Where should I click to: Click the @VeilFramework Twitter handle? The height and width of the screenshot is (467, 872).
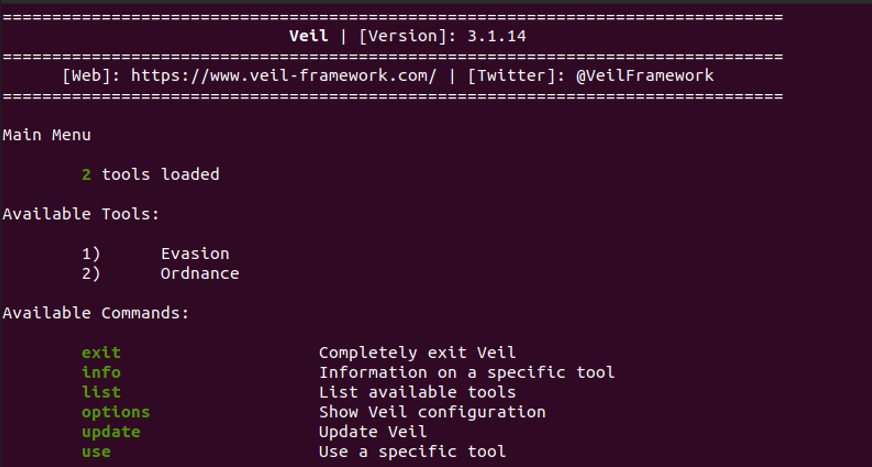point(644,76)
